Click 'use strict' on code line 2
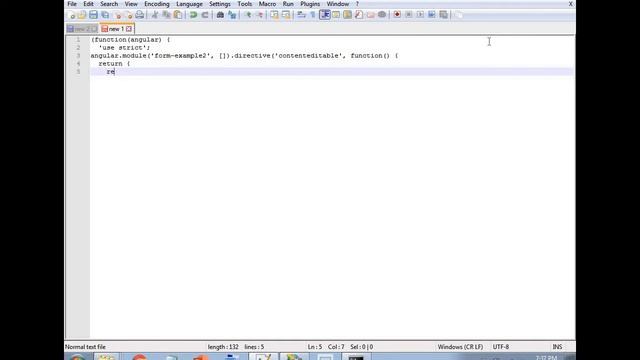This screenshot has width=640, height=360. tap(124, 48)
